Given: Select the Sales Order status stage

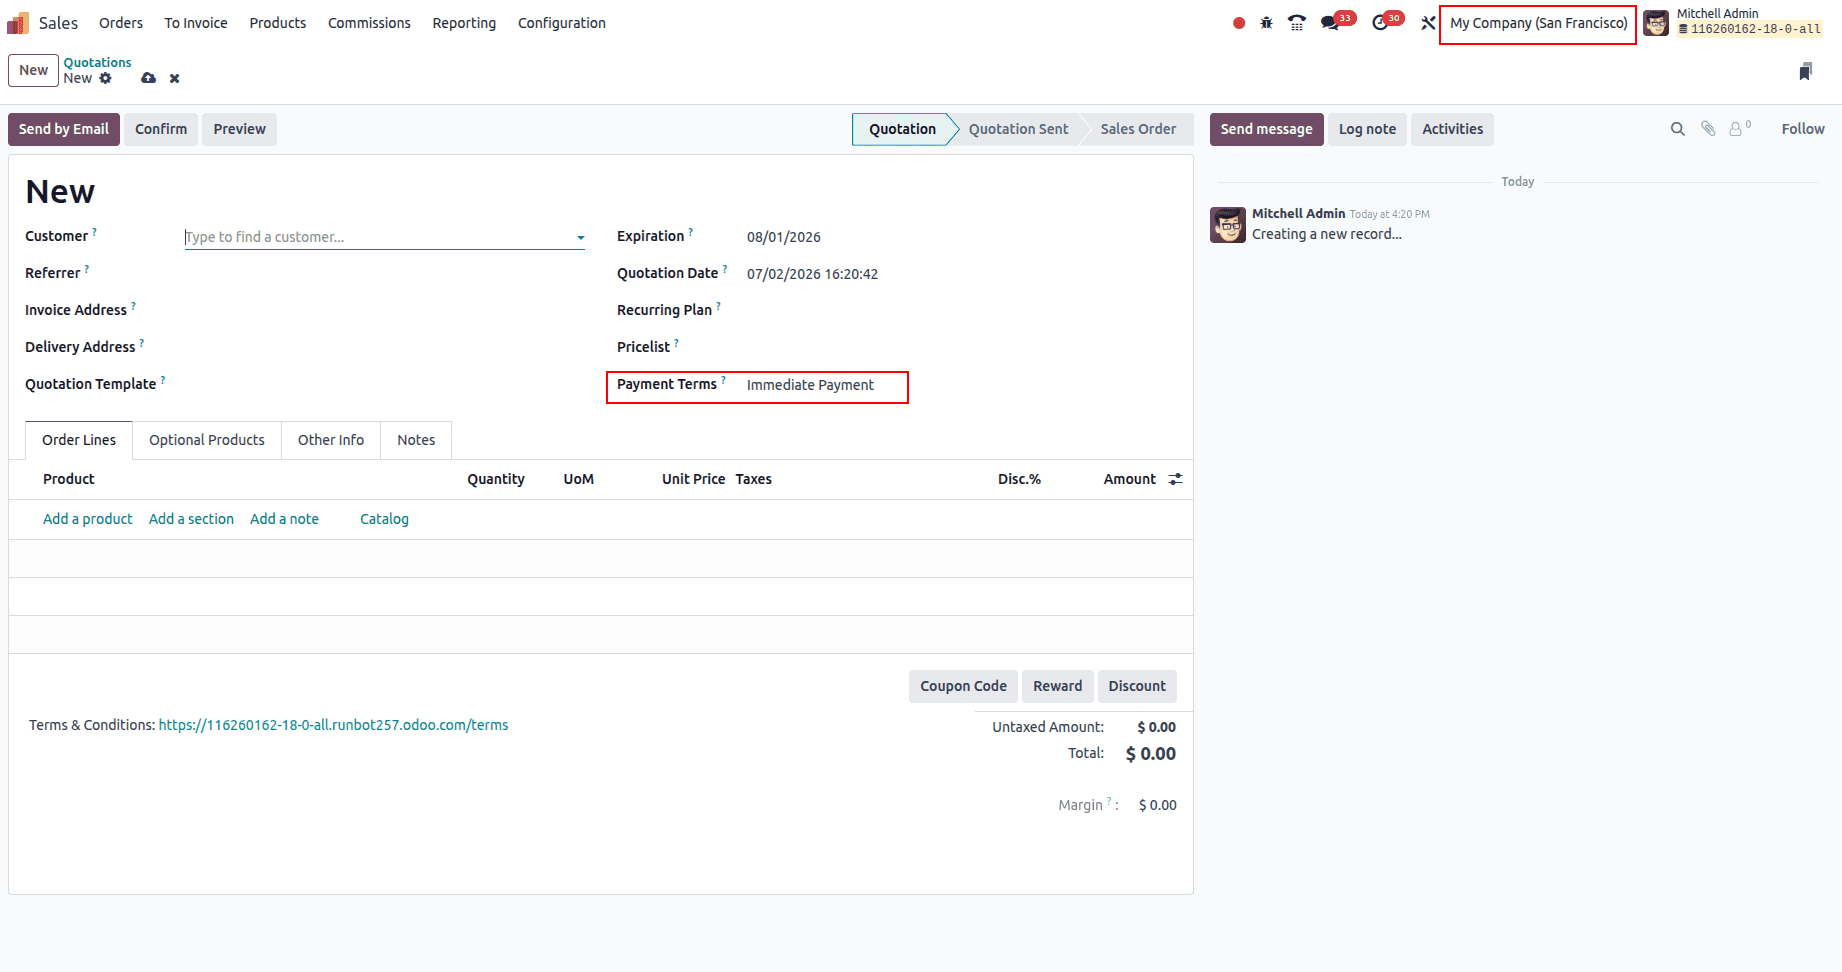Looking at the screenshot, I should 1138,129.
